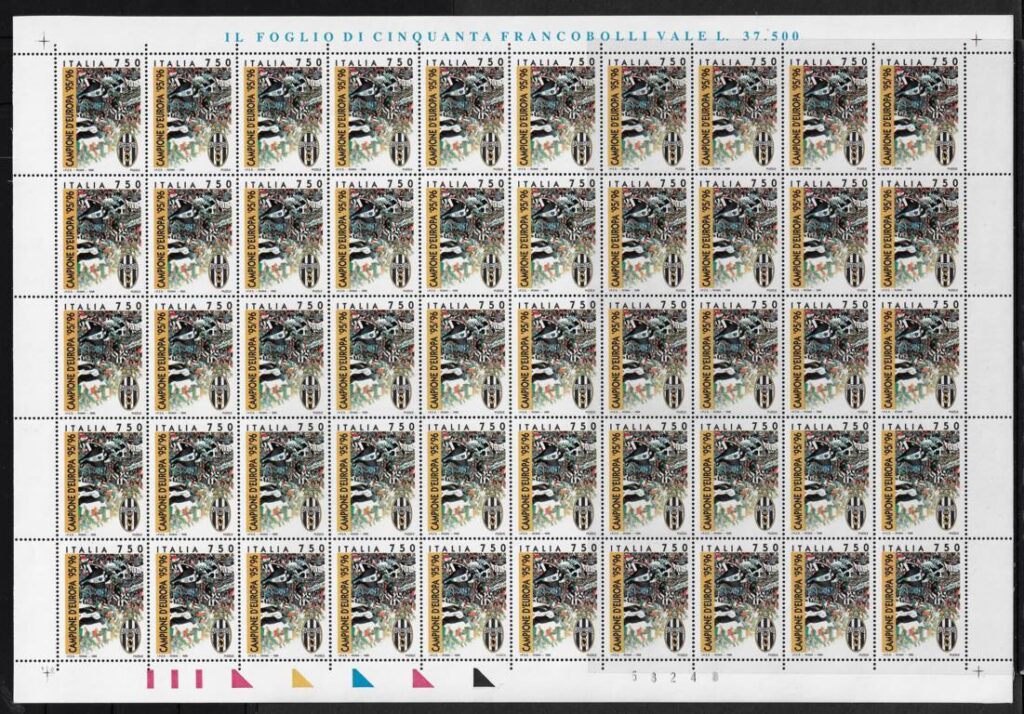Click the fifth stamp in the third row
Image resolution: width=1024 pixels, height=714 pixels.
tap(465, 356)
